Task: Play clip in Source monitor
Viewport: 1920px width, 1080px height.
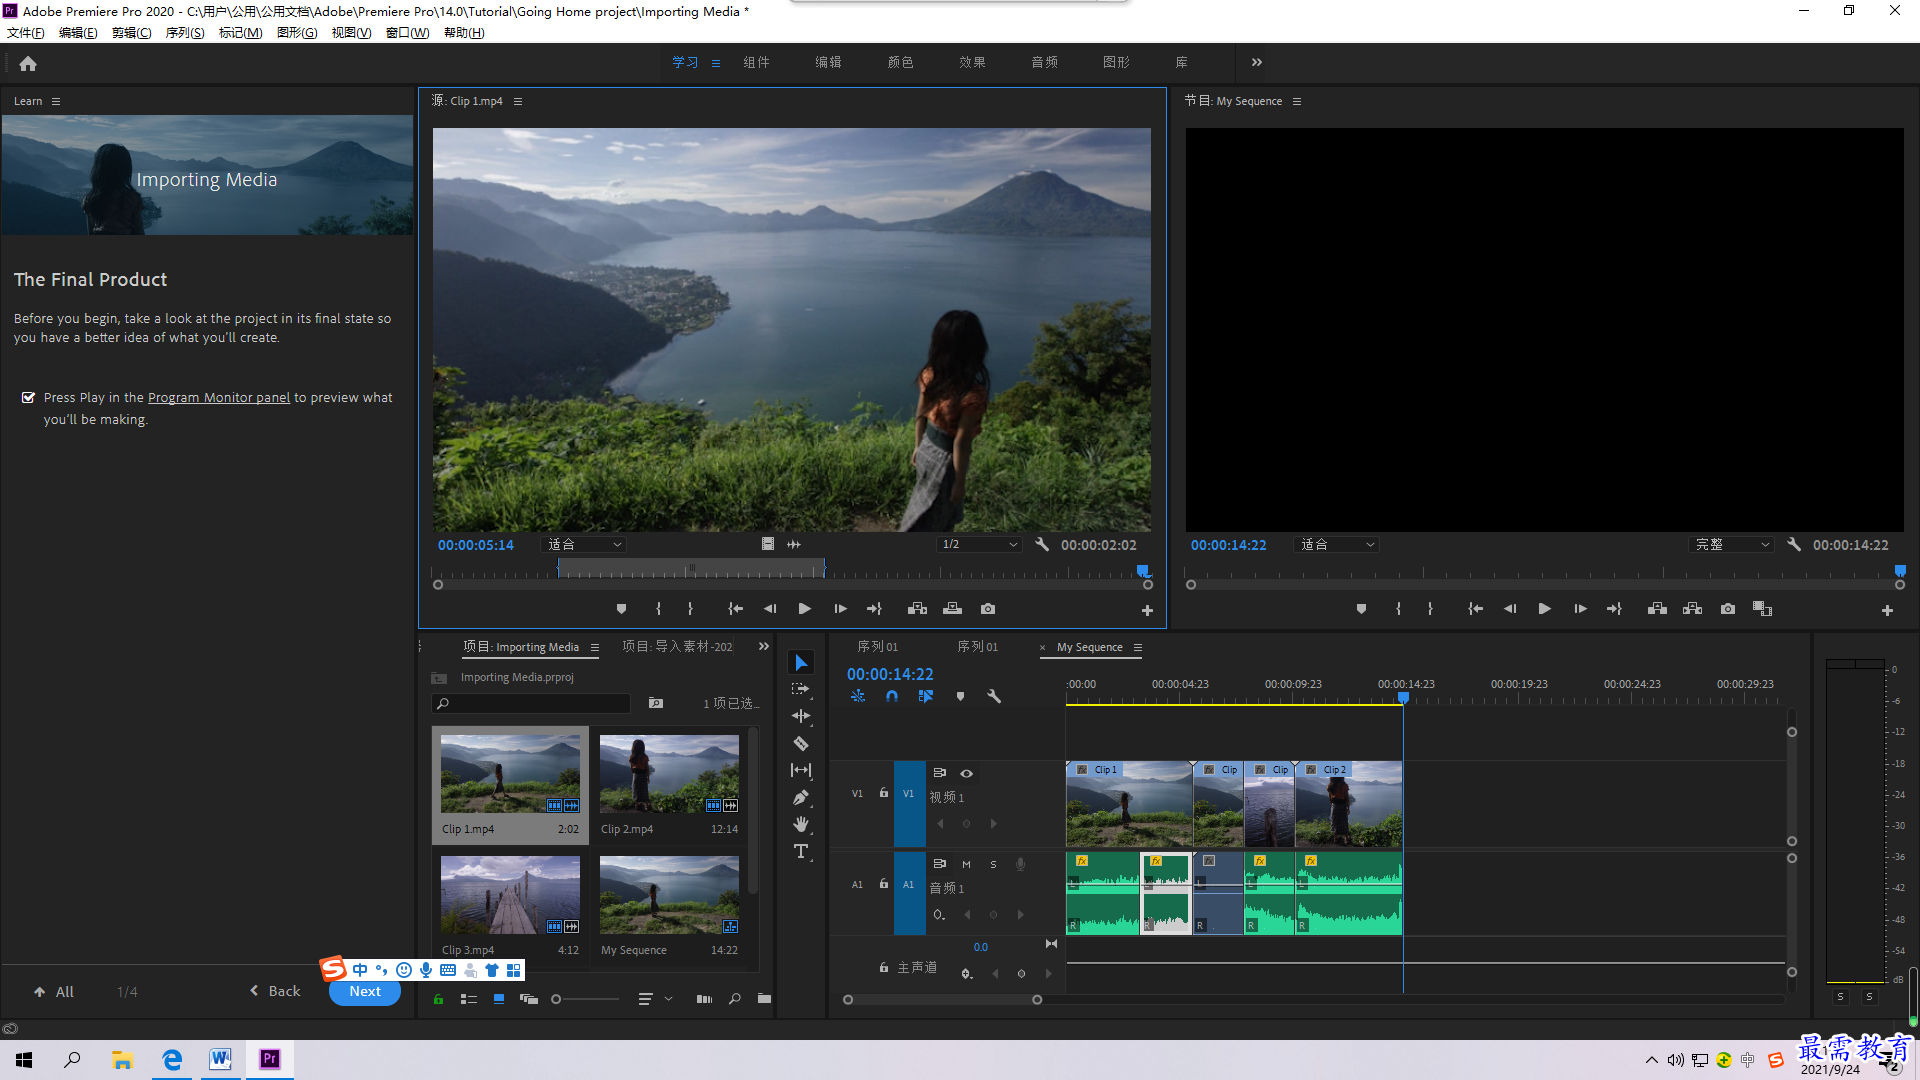Action: click(805, 609)
